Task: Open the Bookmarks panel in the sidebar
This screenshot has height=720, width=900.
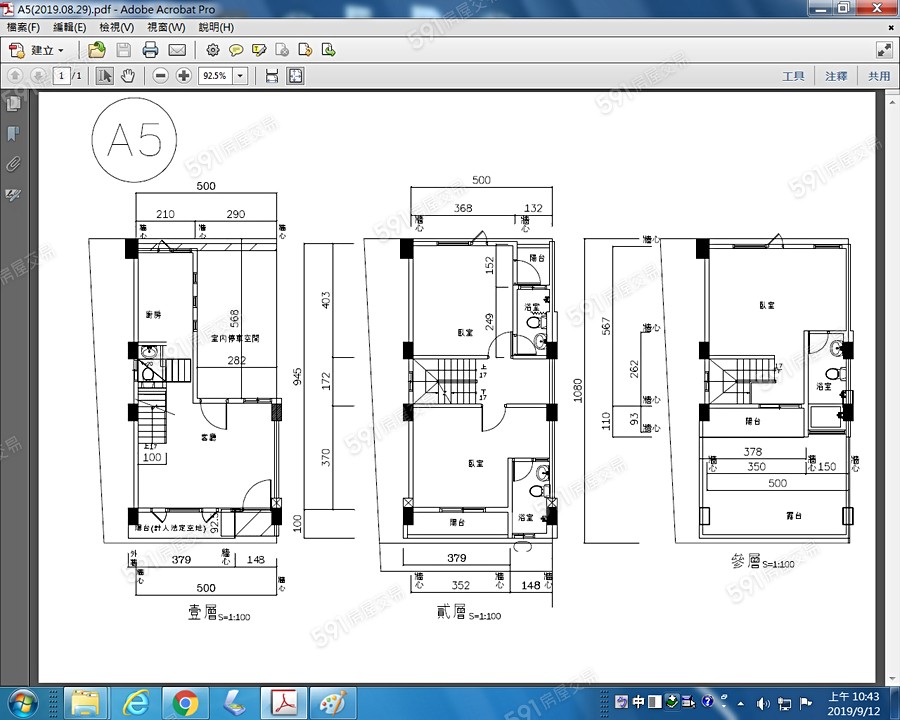Action: pos(14,133)
